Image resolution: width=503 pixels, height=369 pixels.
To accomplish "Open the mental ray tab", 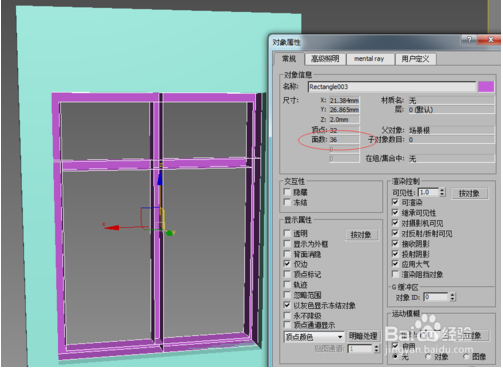I will point(370,59).
